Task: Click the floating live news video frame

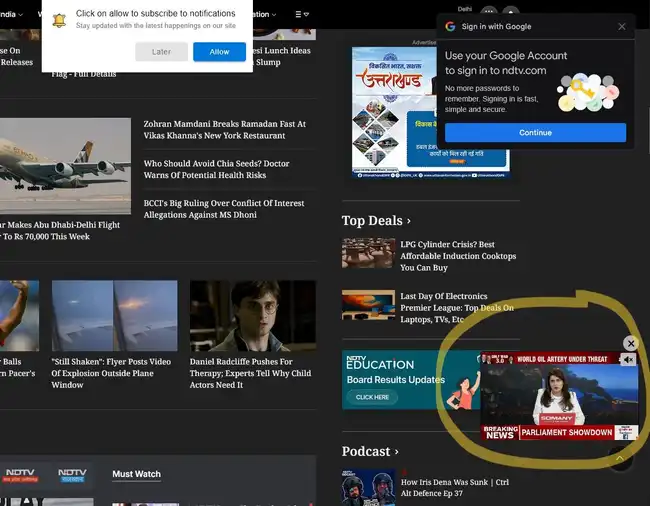Action: (559, 397)
